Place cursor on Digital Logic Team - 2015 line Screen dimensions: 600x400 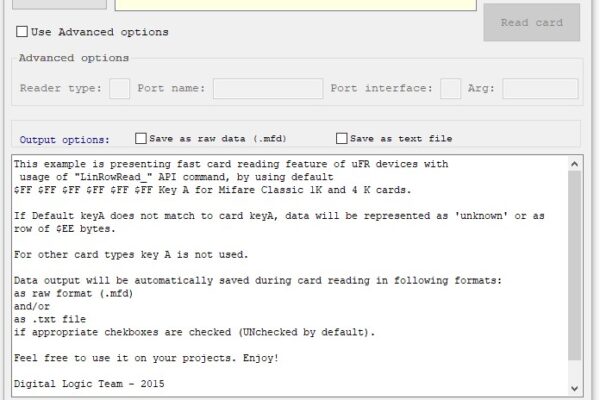pos(89,384)
